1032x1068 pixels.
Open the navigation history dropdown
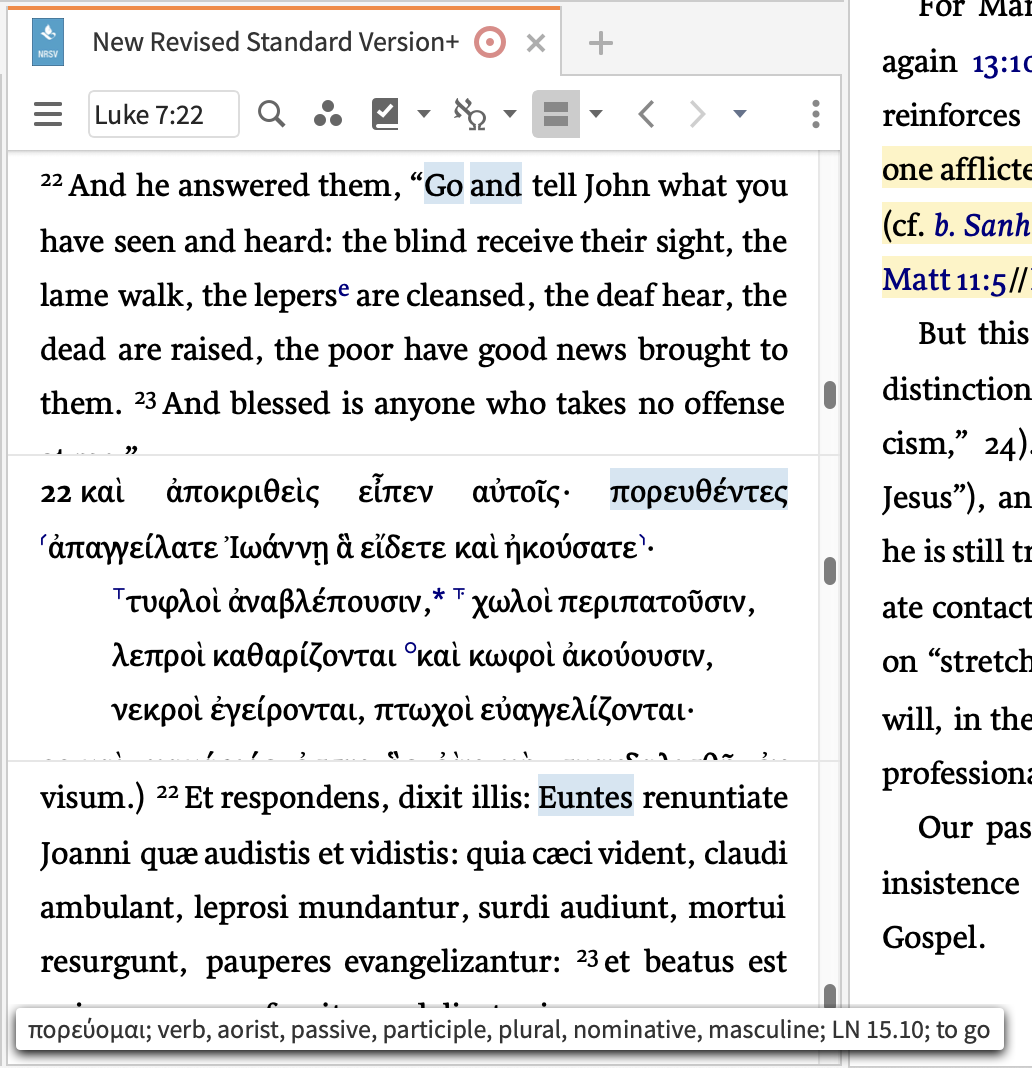pyautogui.click(x=740, y=114)
